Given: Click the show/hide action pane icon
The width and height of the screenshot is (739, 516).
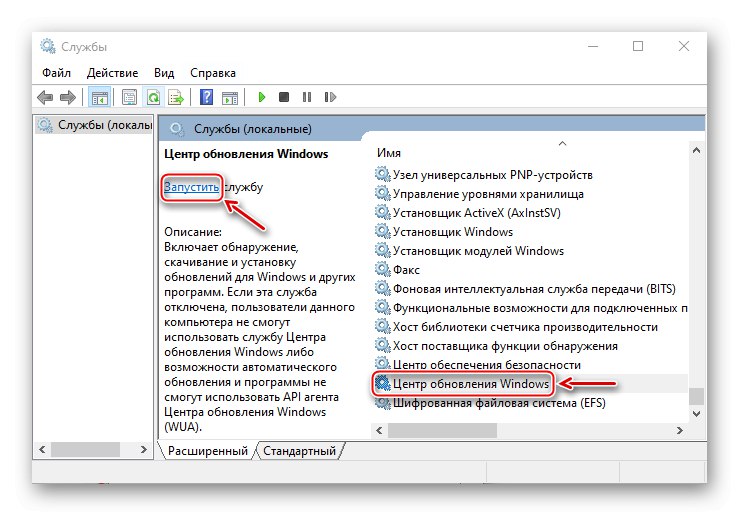Looking at the screenshot, I should pyautogui.click(x=230, y=98).
